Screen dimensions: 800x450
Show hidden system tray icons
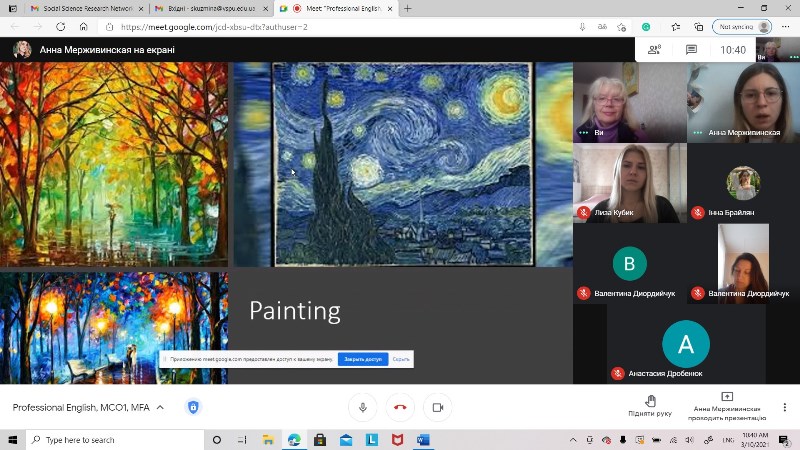tap(573, 440)
